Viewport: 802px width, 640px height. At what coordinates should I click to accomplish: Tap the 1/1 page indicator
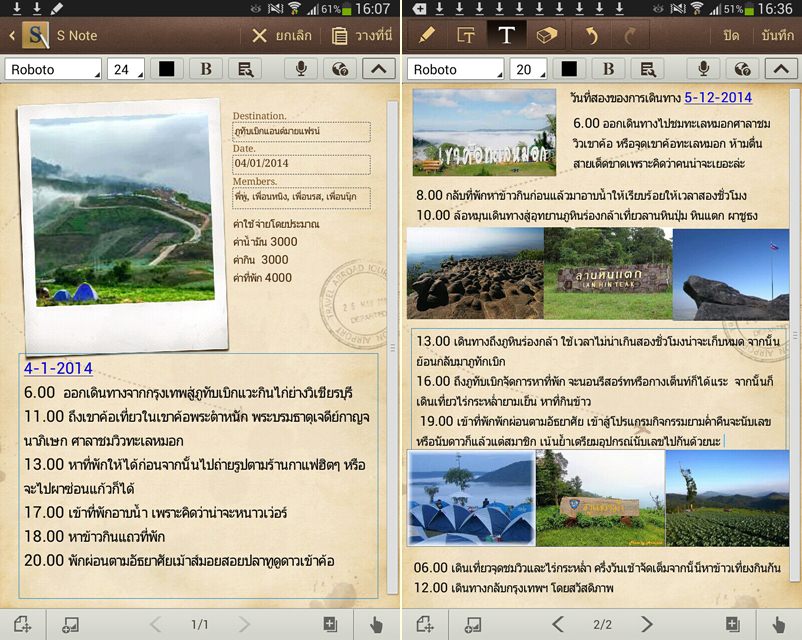click(x=200, y=625)
